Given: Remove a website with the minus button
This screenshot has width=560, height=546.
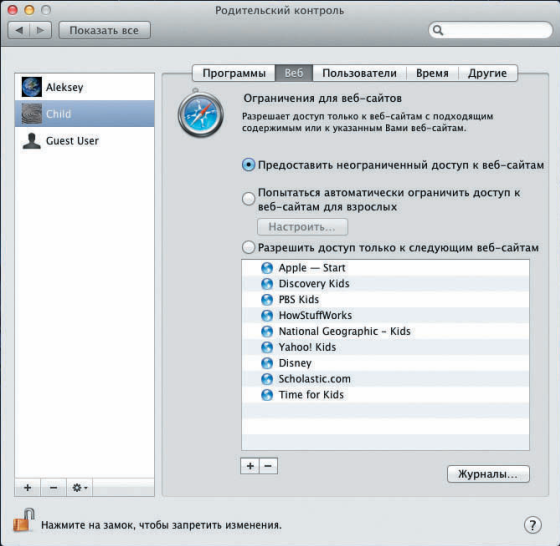Looking at the screenshot, I should [268, 466].
